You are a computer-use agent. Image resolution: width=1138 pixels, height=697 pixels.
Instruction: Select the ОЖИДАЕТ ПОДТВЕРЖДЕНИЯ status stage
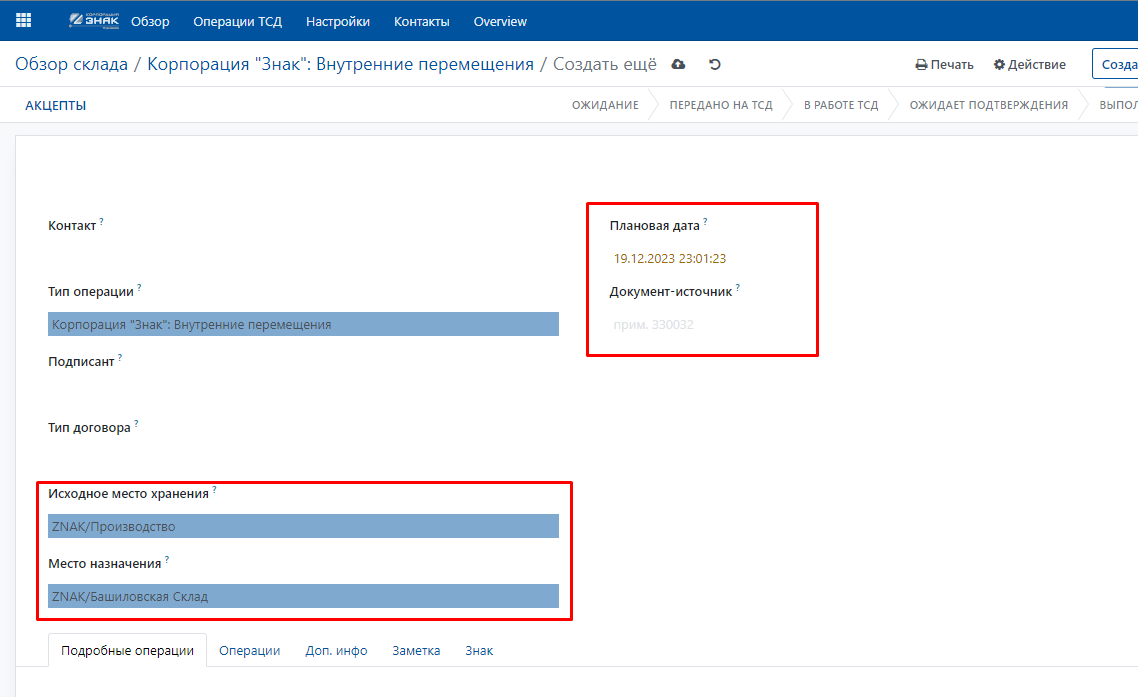(988, 105)
